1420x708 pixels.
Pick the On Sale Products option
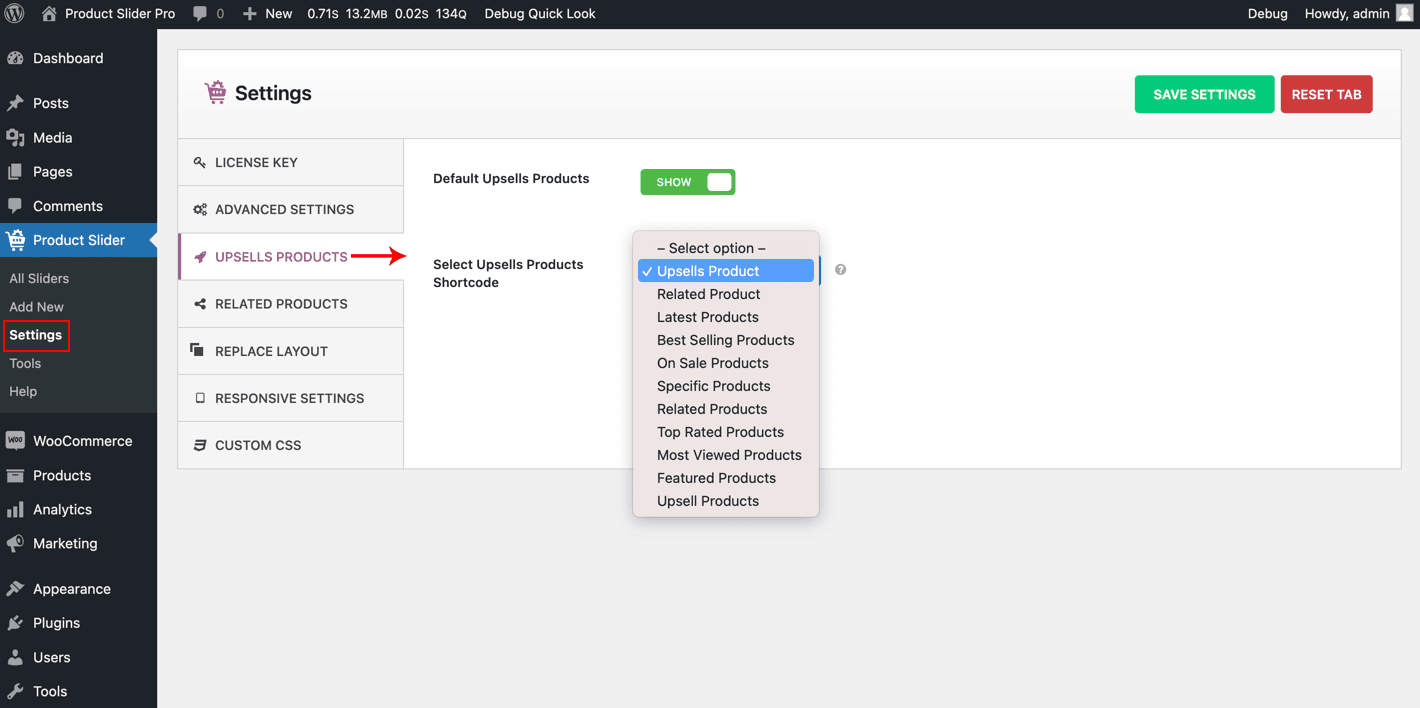pyautogui.click(x=712, y=363)
